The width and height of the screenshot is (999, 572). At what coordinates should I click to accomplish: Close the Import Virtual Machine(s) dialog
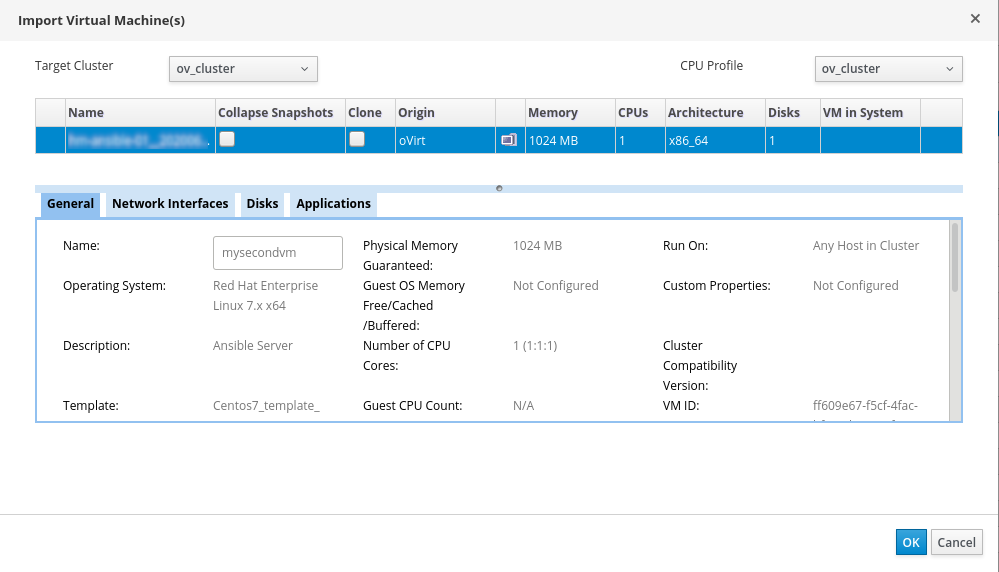pyautogui.click(x=975, y=19)
